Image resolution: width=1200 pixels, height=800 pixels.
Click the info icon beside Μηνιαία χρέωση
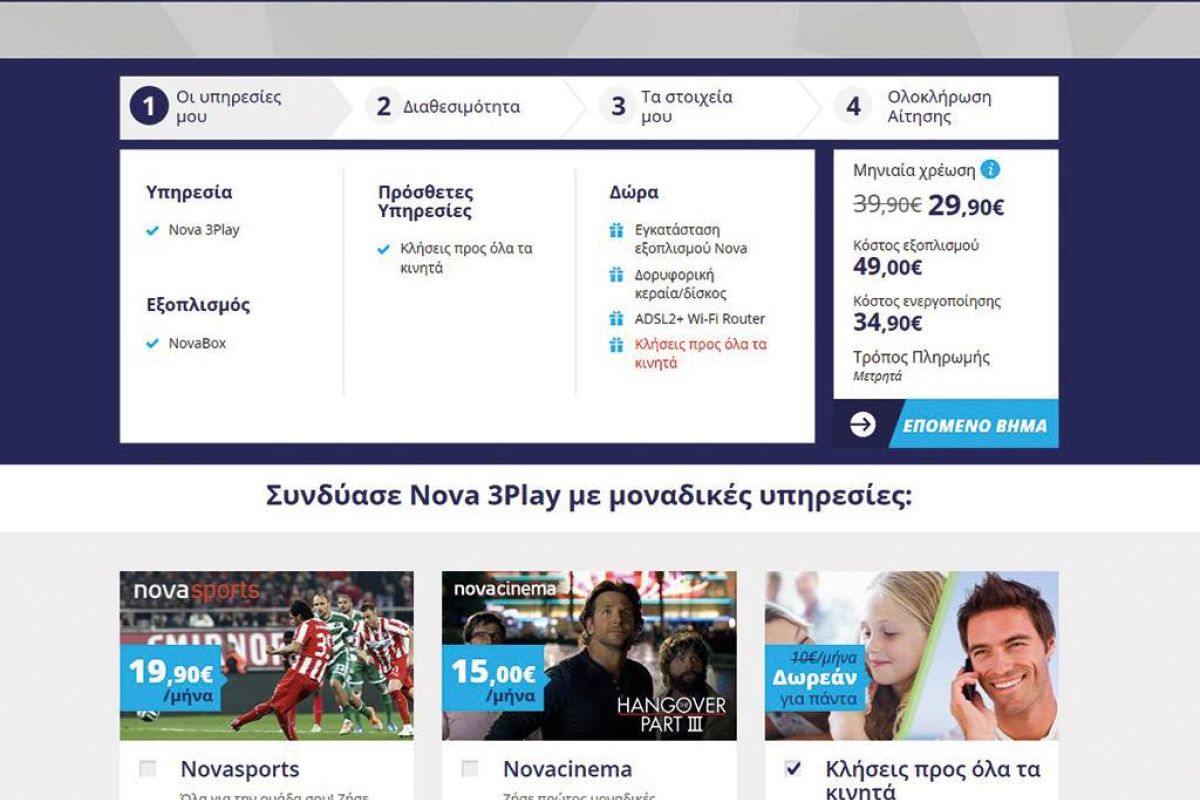click(990, 169)
